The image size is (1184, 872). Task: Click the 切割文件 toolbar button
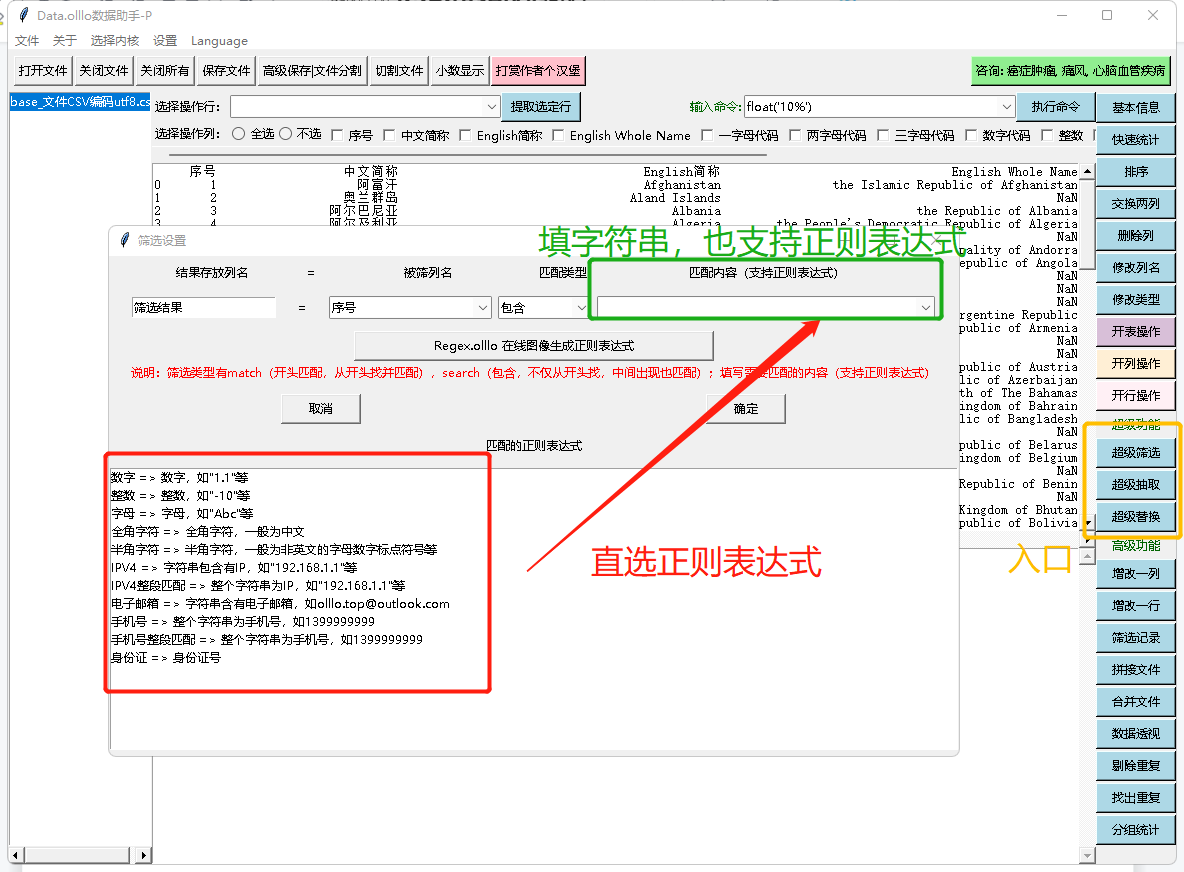(399, 71)
